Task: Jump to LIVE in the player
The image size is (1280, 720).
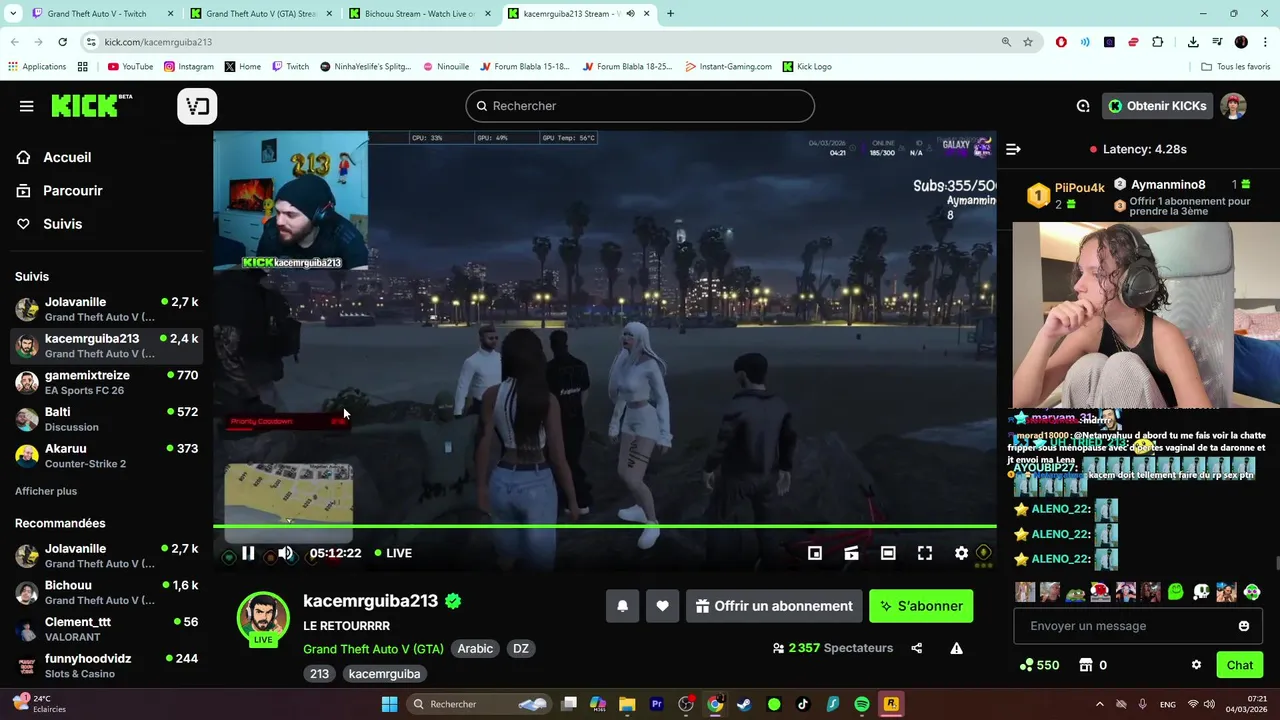Action: pyautogui.click(x=393, y=553)
